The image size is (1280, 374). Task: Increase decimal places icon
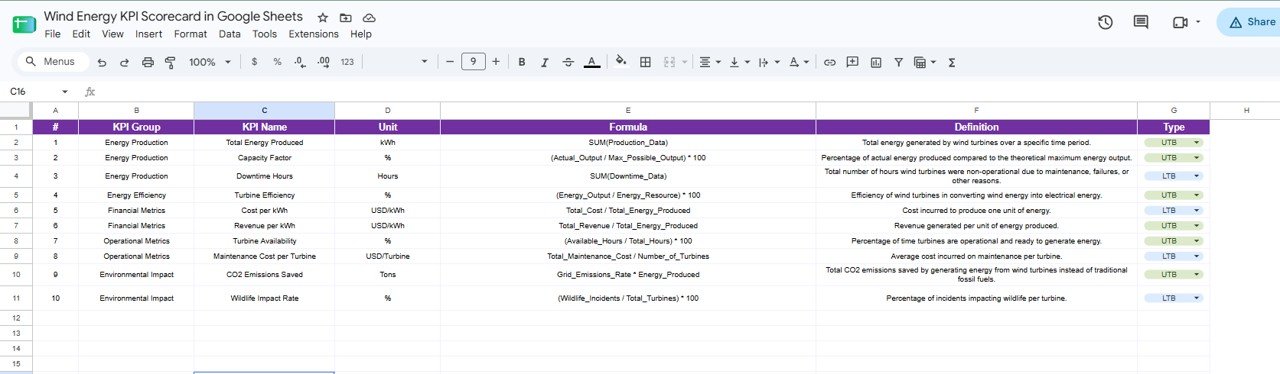[x=323, y=62]
